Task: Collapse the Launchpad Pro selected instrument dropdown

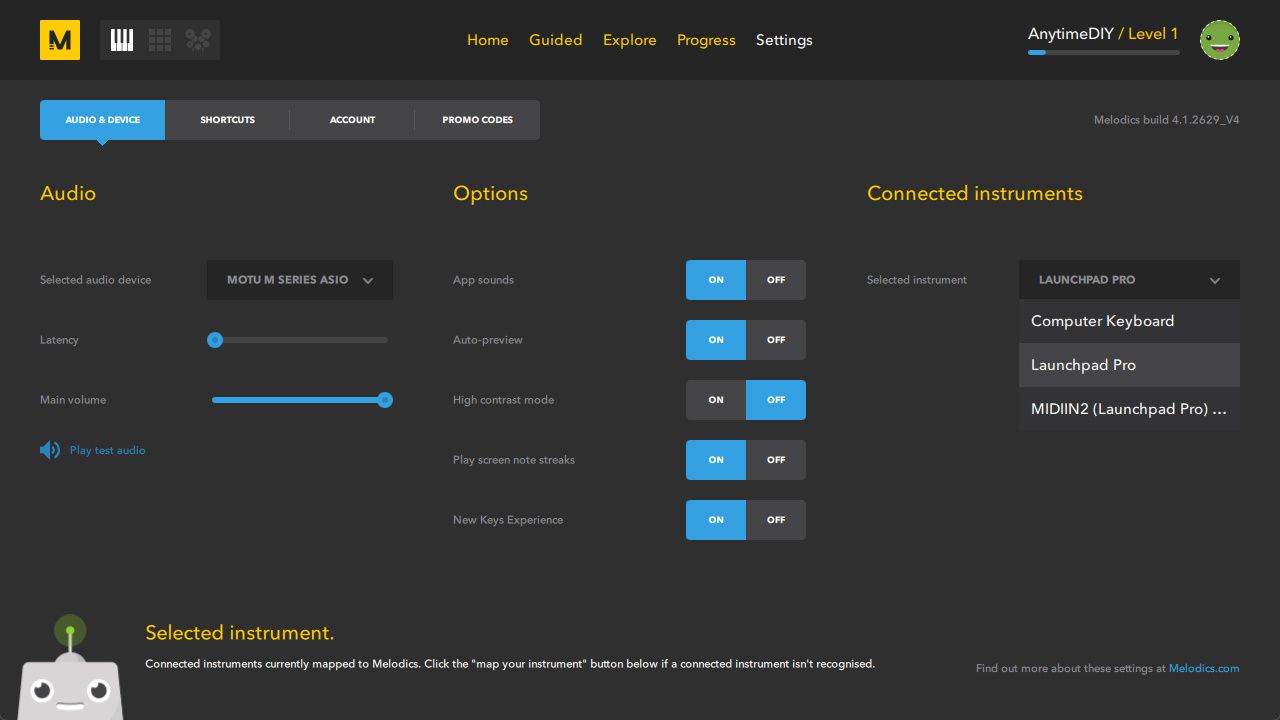Action: 1129,280
